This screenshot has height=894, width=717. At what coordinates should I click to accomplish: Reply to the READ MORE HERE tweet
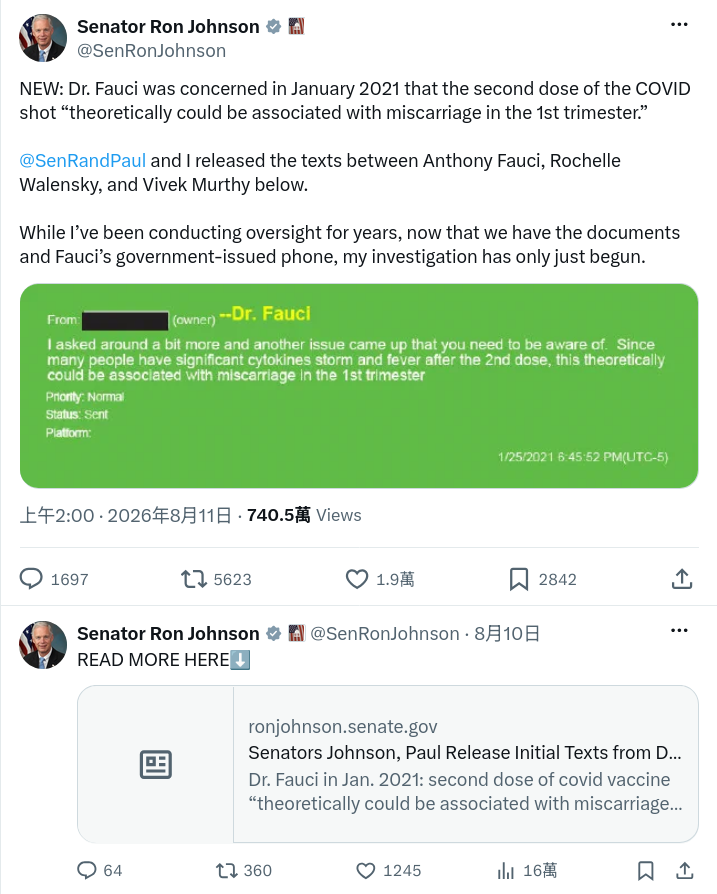pos(87,870)
